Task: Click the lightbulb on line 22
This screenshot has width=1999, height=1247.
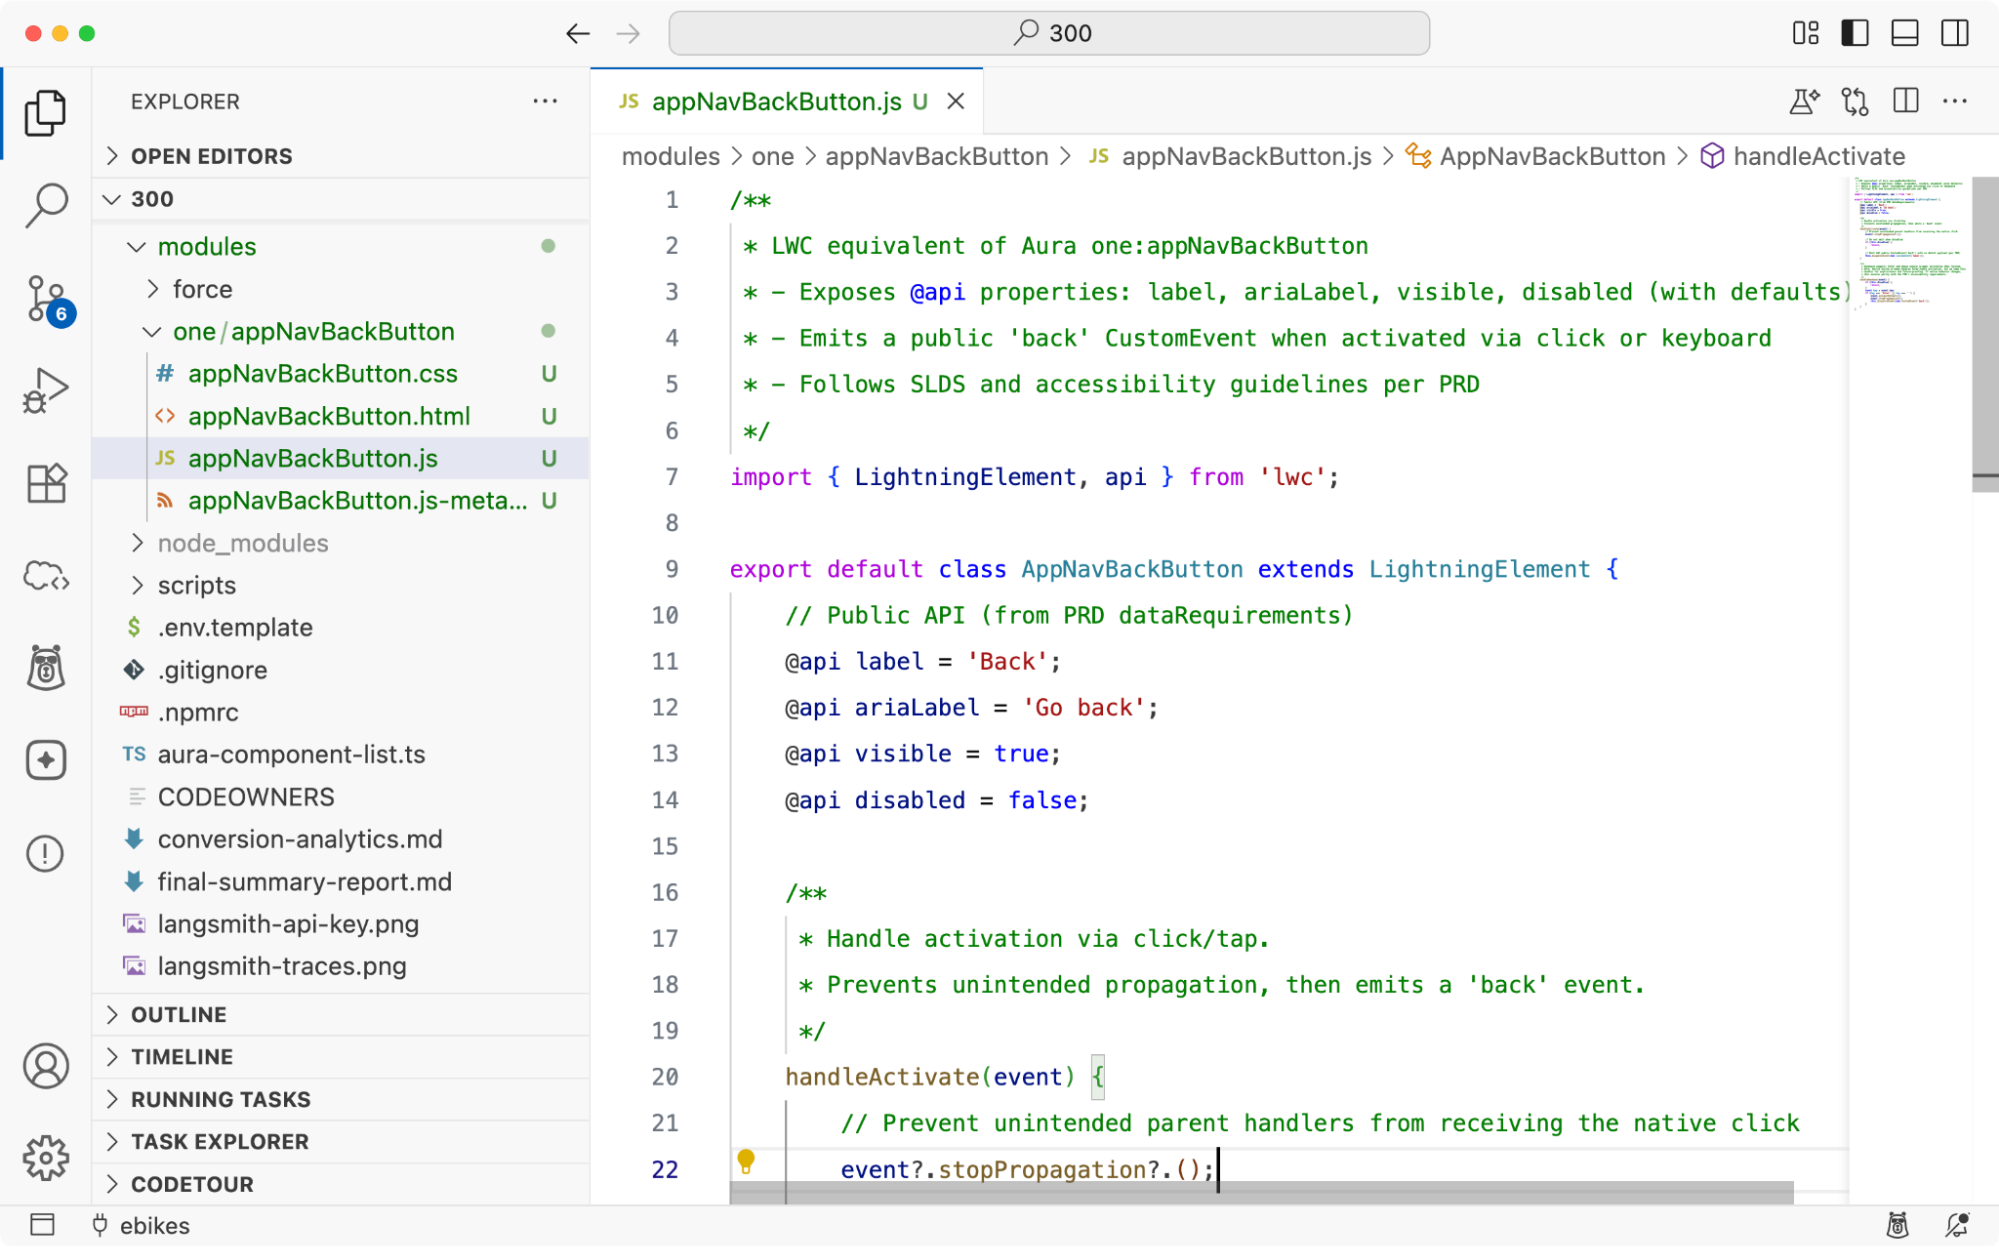Action: click(x=746, y=1161)
